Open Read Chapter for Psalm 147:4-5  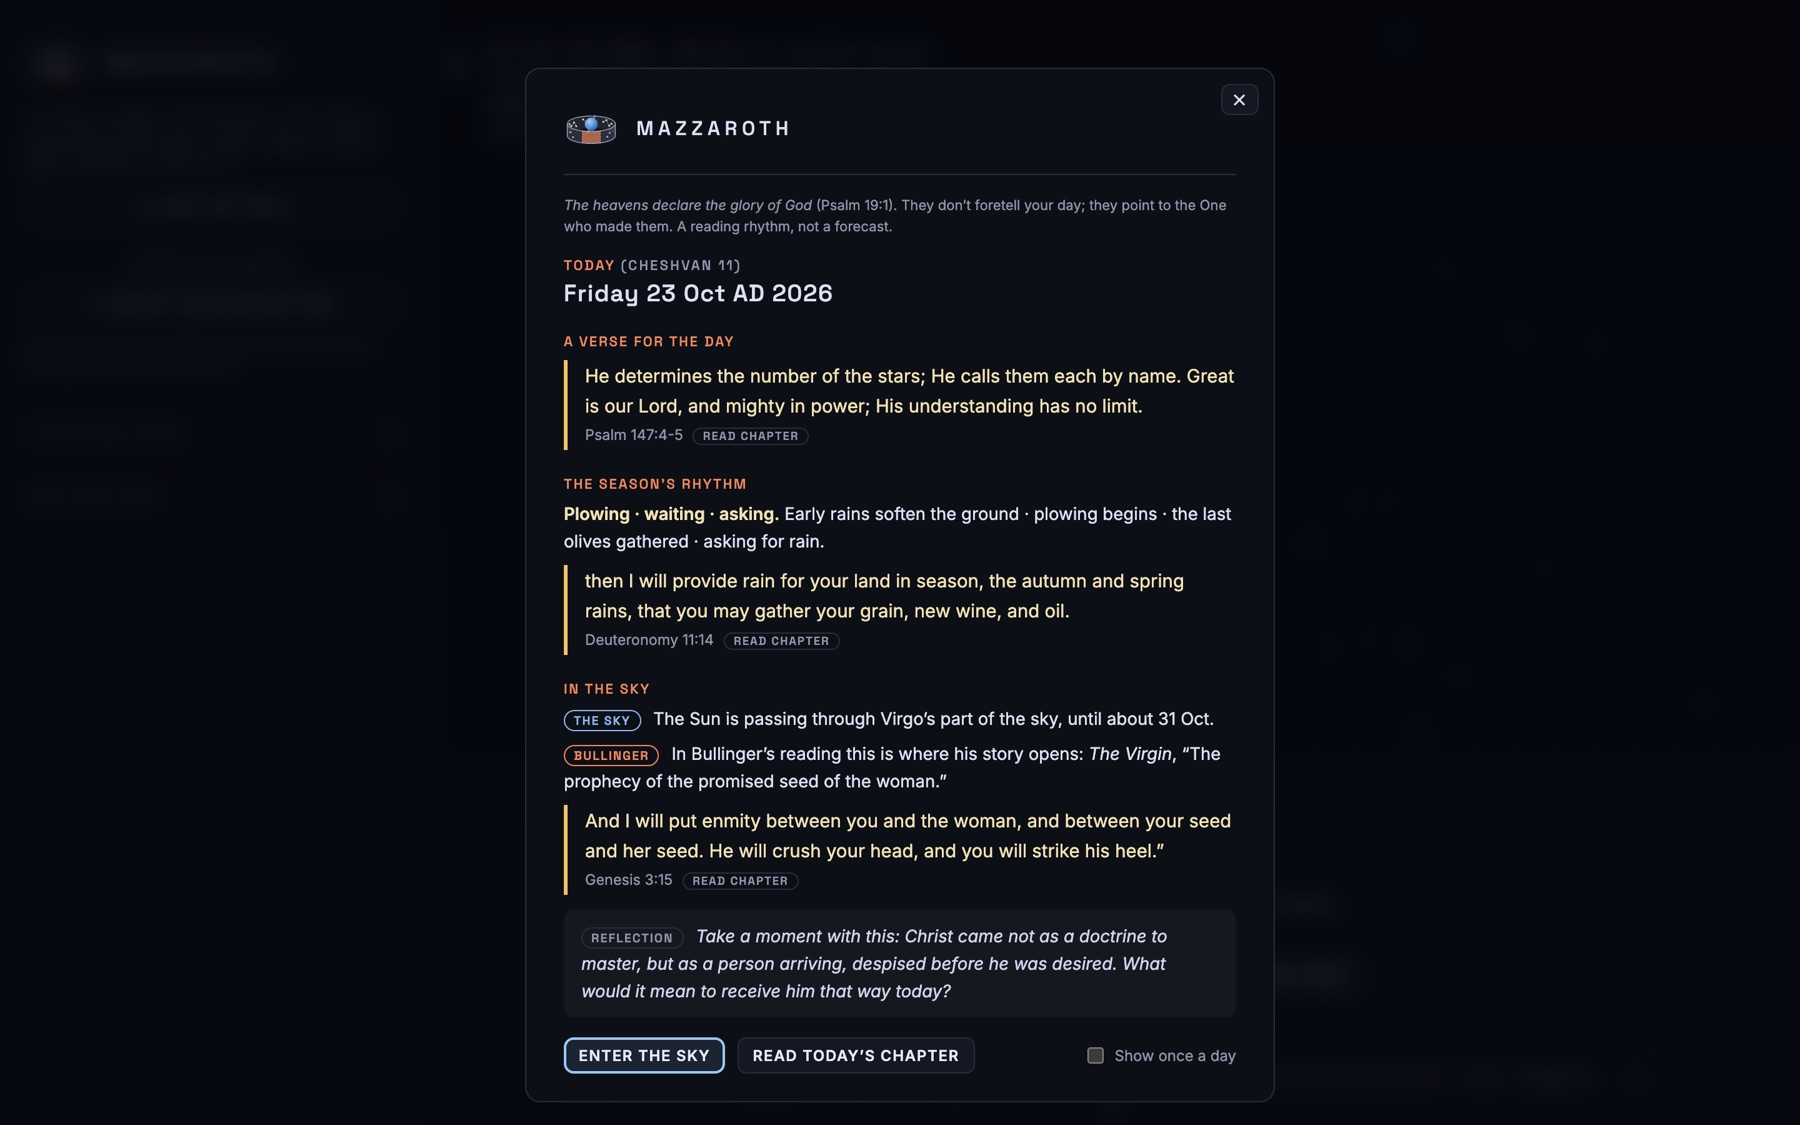click(750, 436)
